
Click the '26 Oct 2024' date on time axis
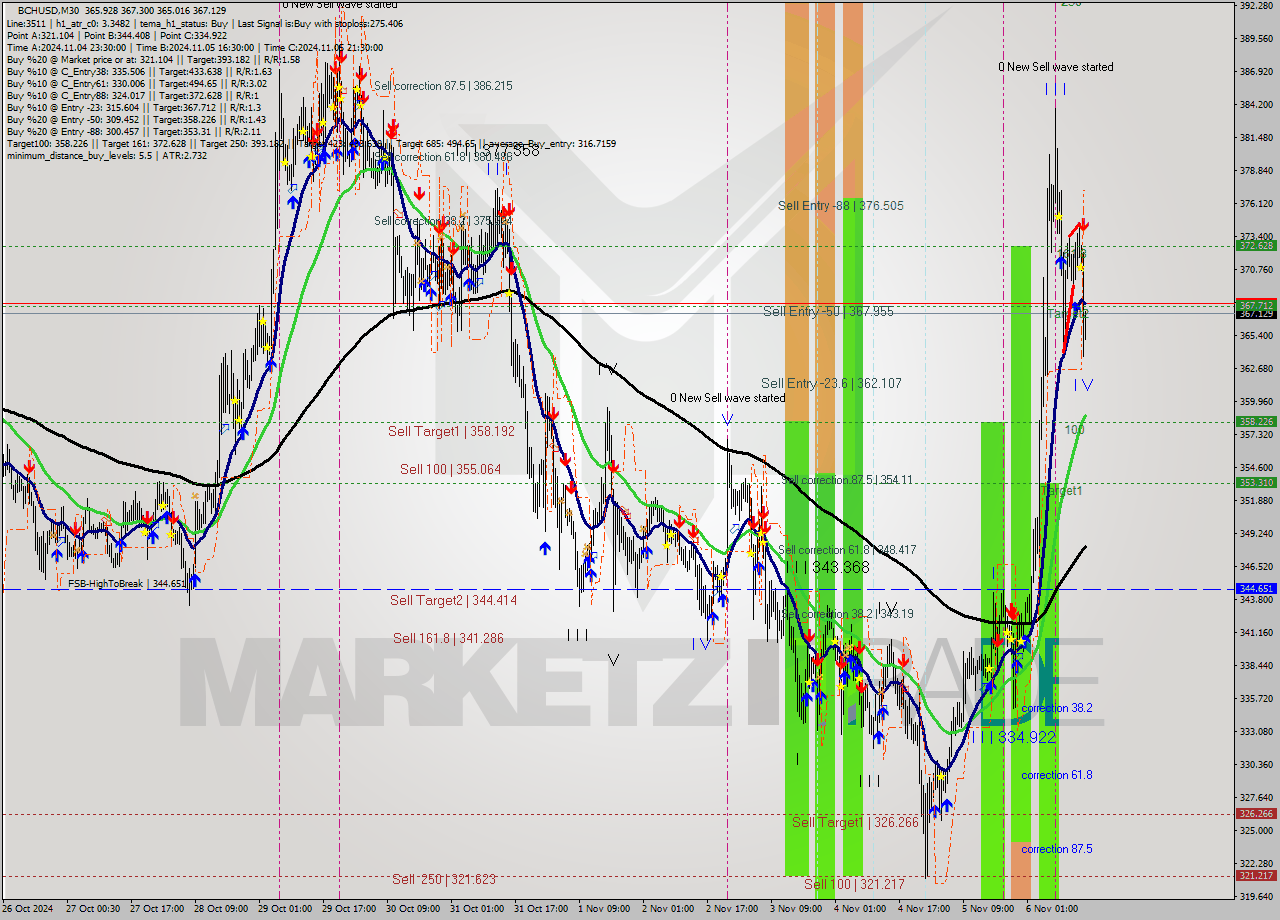[28, 909]
